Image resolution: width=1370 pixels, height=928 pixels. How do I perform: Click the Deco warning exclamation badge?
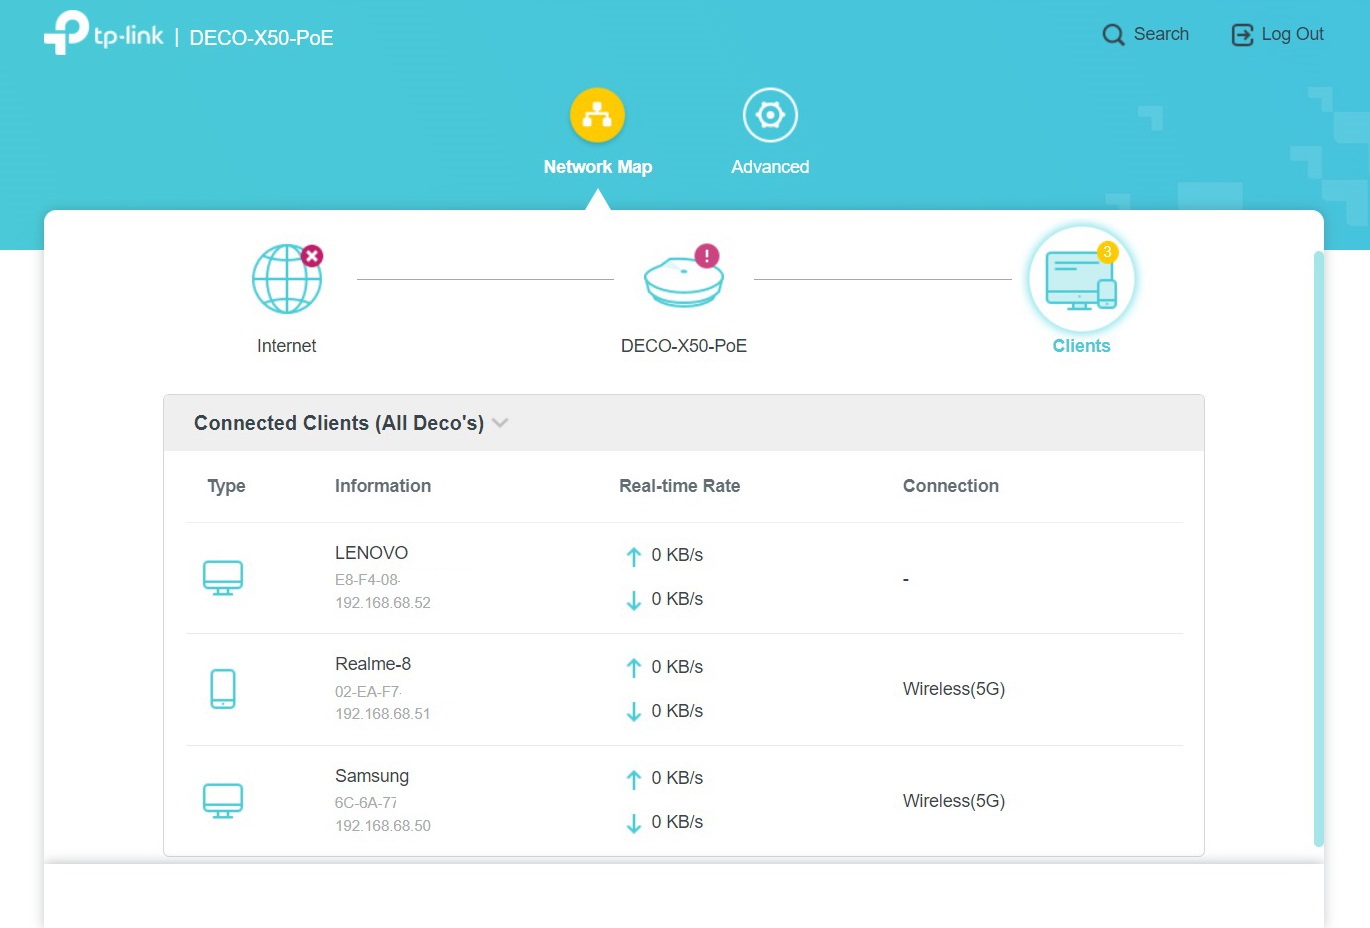pyautogui.click(x=707, y=256)
